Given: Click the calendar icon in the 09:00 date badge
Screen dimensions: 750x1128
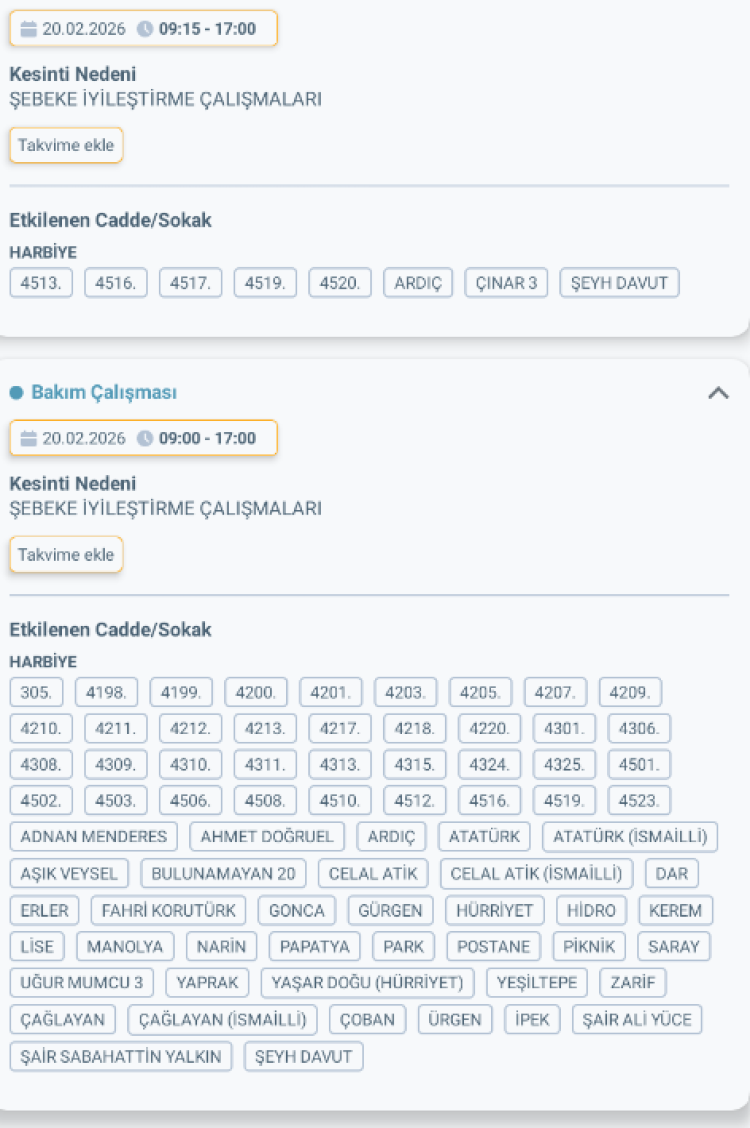Looking at the screenshot, I should tap(28, 438).
